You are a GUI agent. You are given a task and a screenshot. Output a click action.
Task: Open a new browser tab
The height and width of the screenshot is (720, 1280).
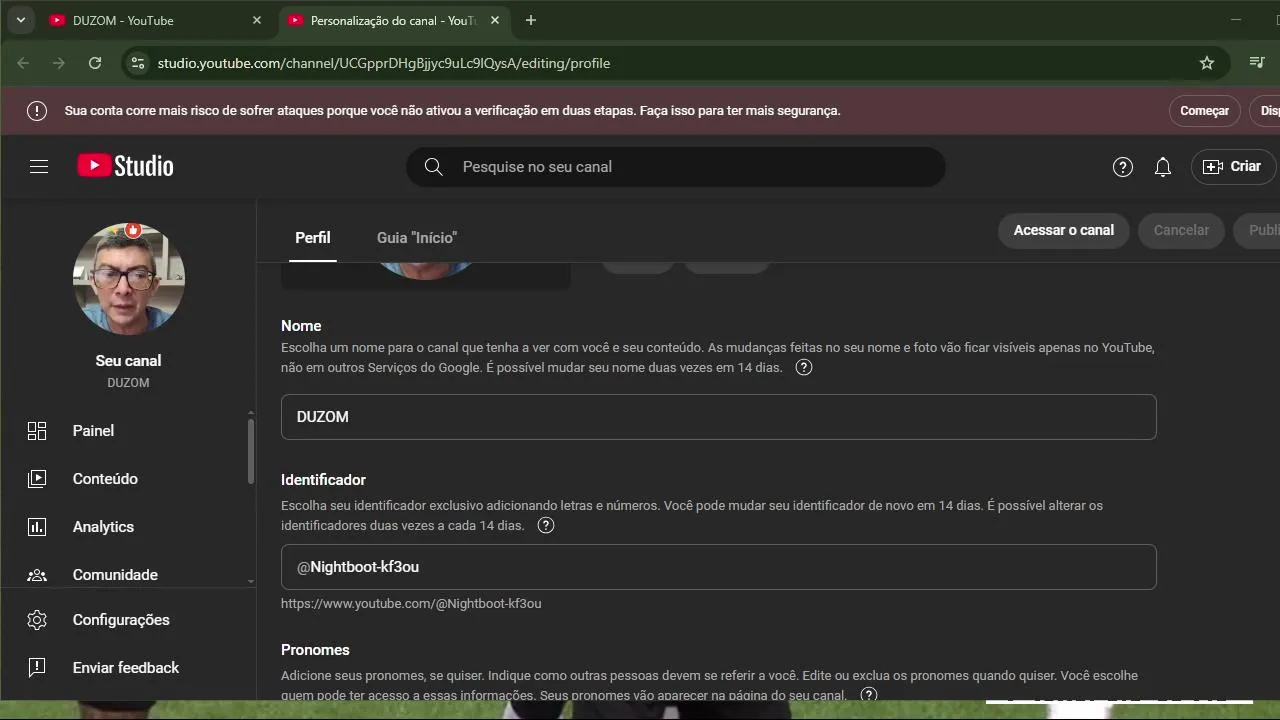click(531, 20)
